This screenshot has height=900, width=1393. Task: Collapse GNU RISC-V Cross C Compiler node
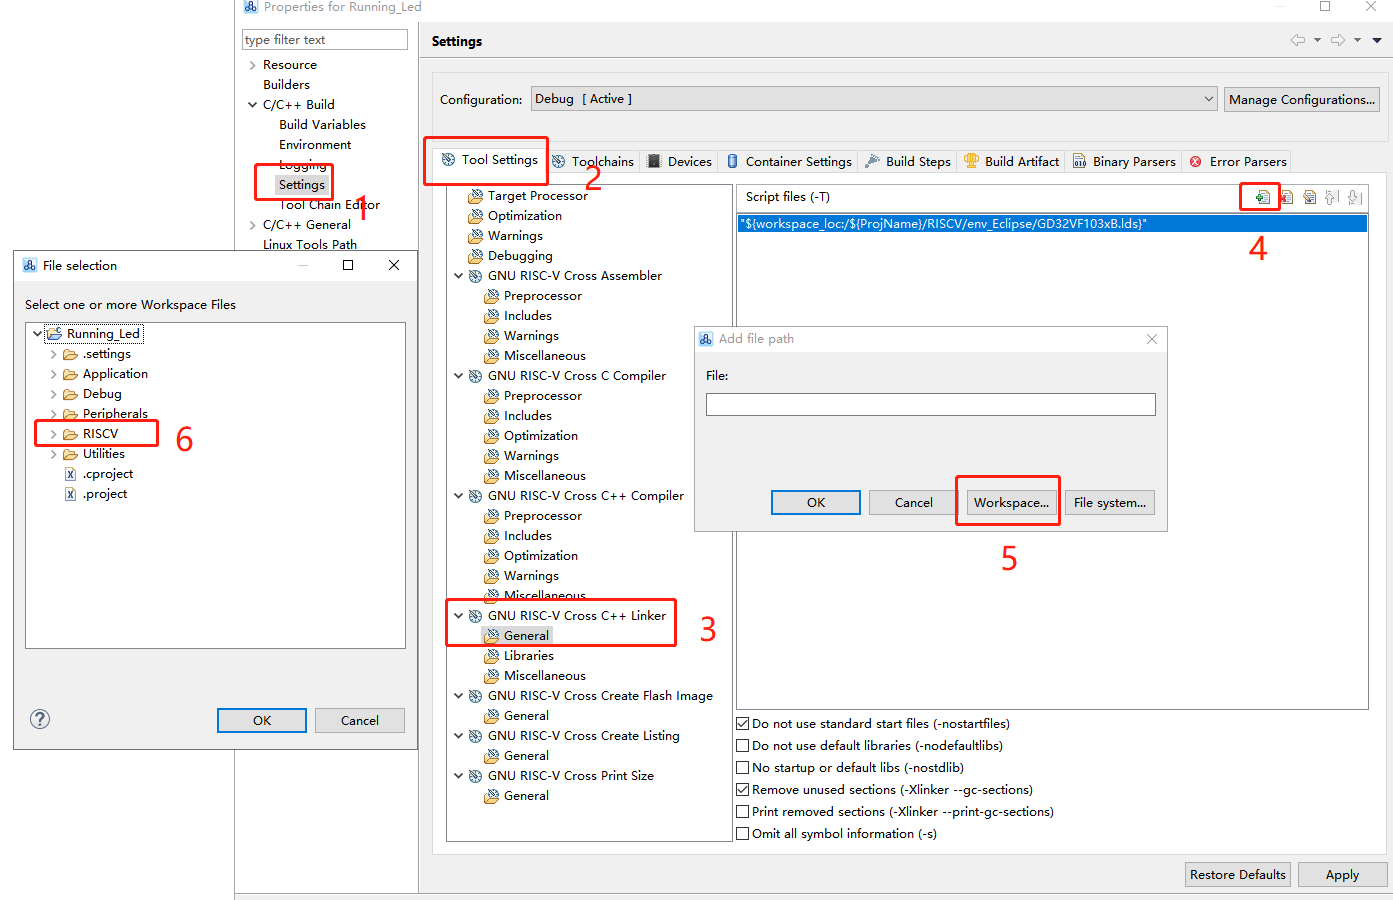(459, 376)
